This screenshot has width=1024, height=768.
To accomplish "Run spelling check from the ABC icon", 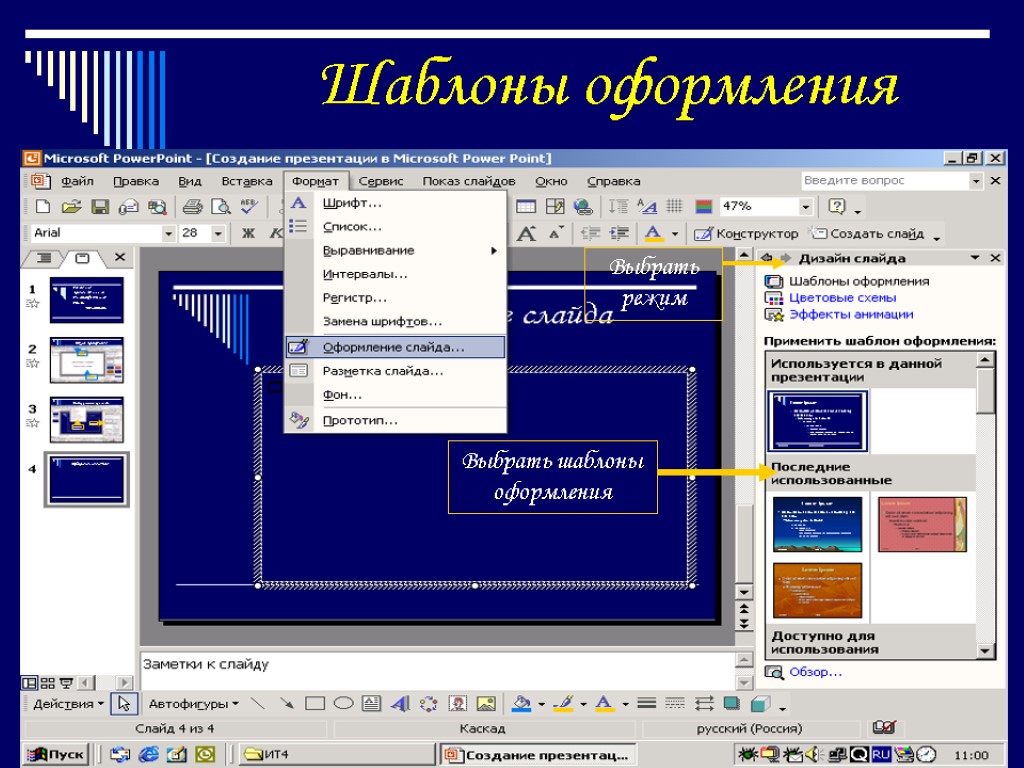I will pos(249,207).
